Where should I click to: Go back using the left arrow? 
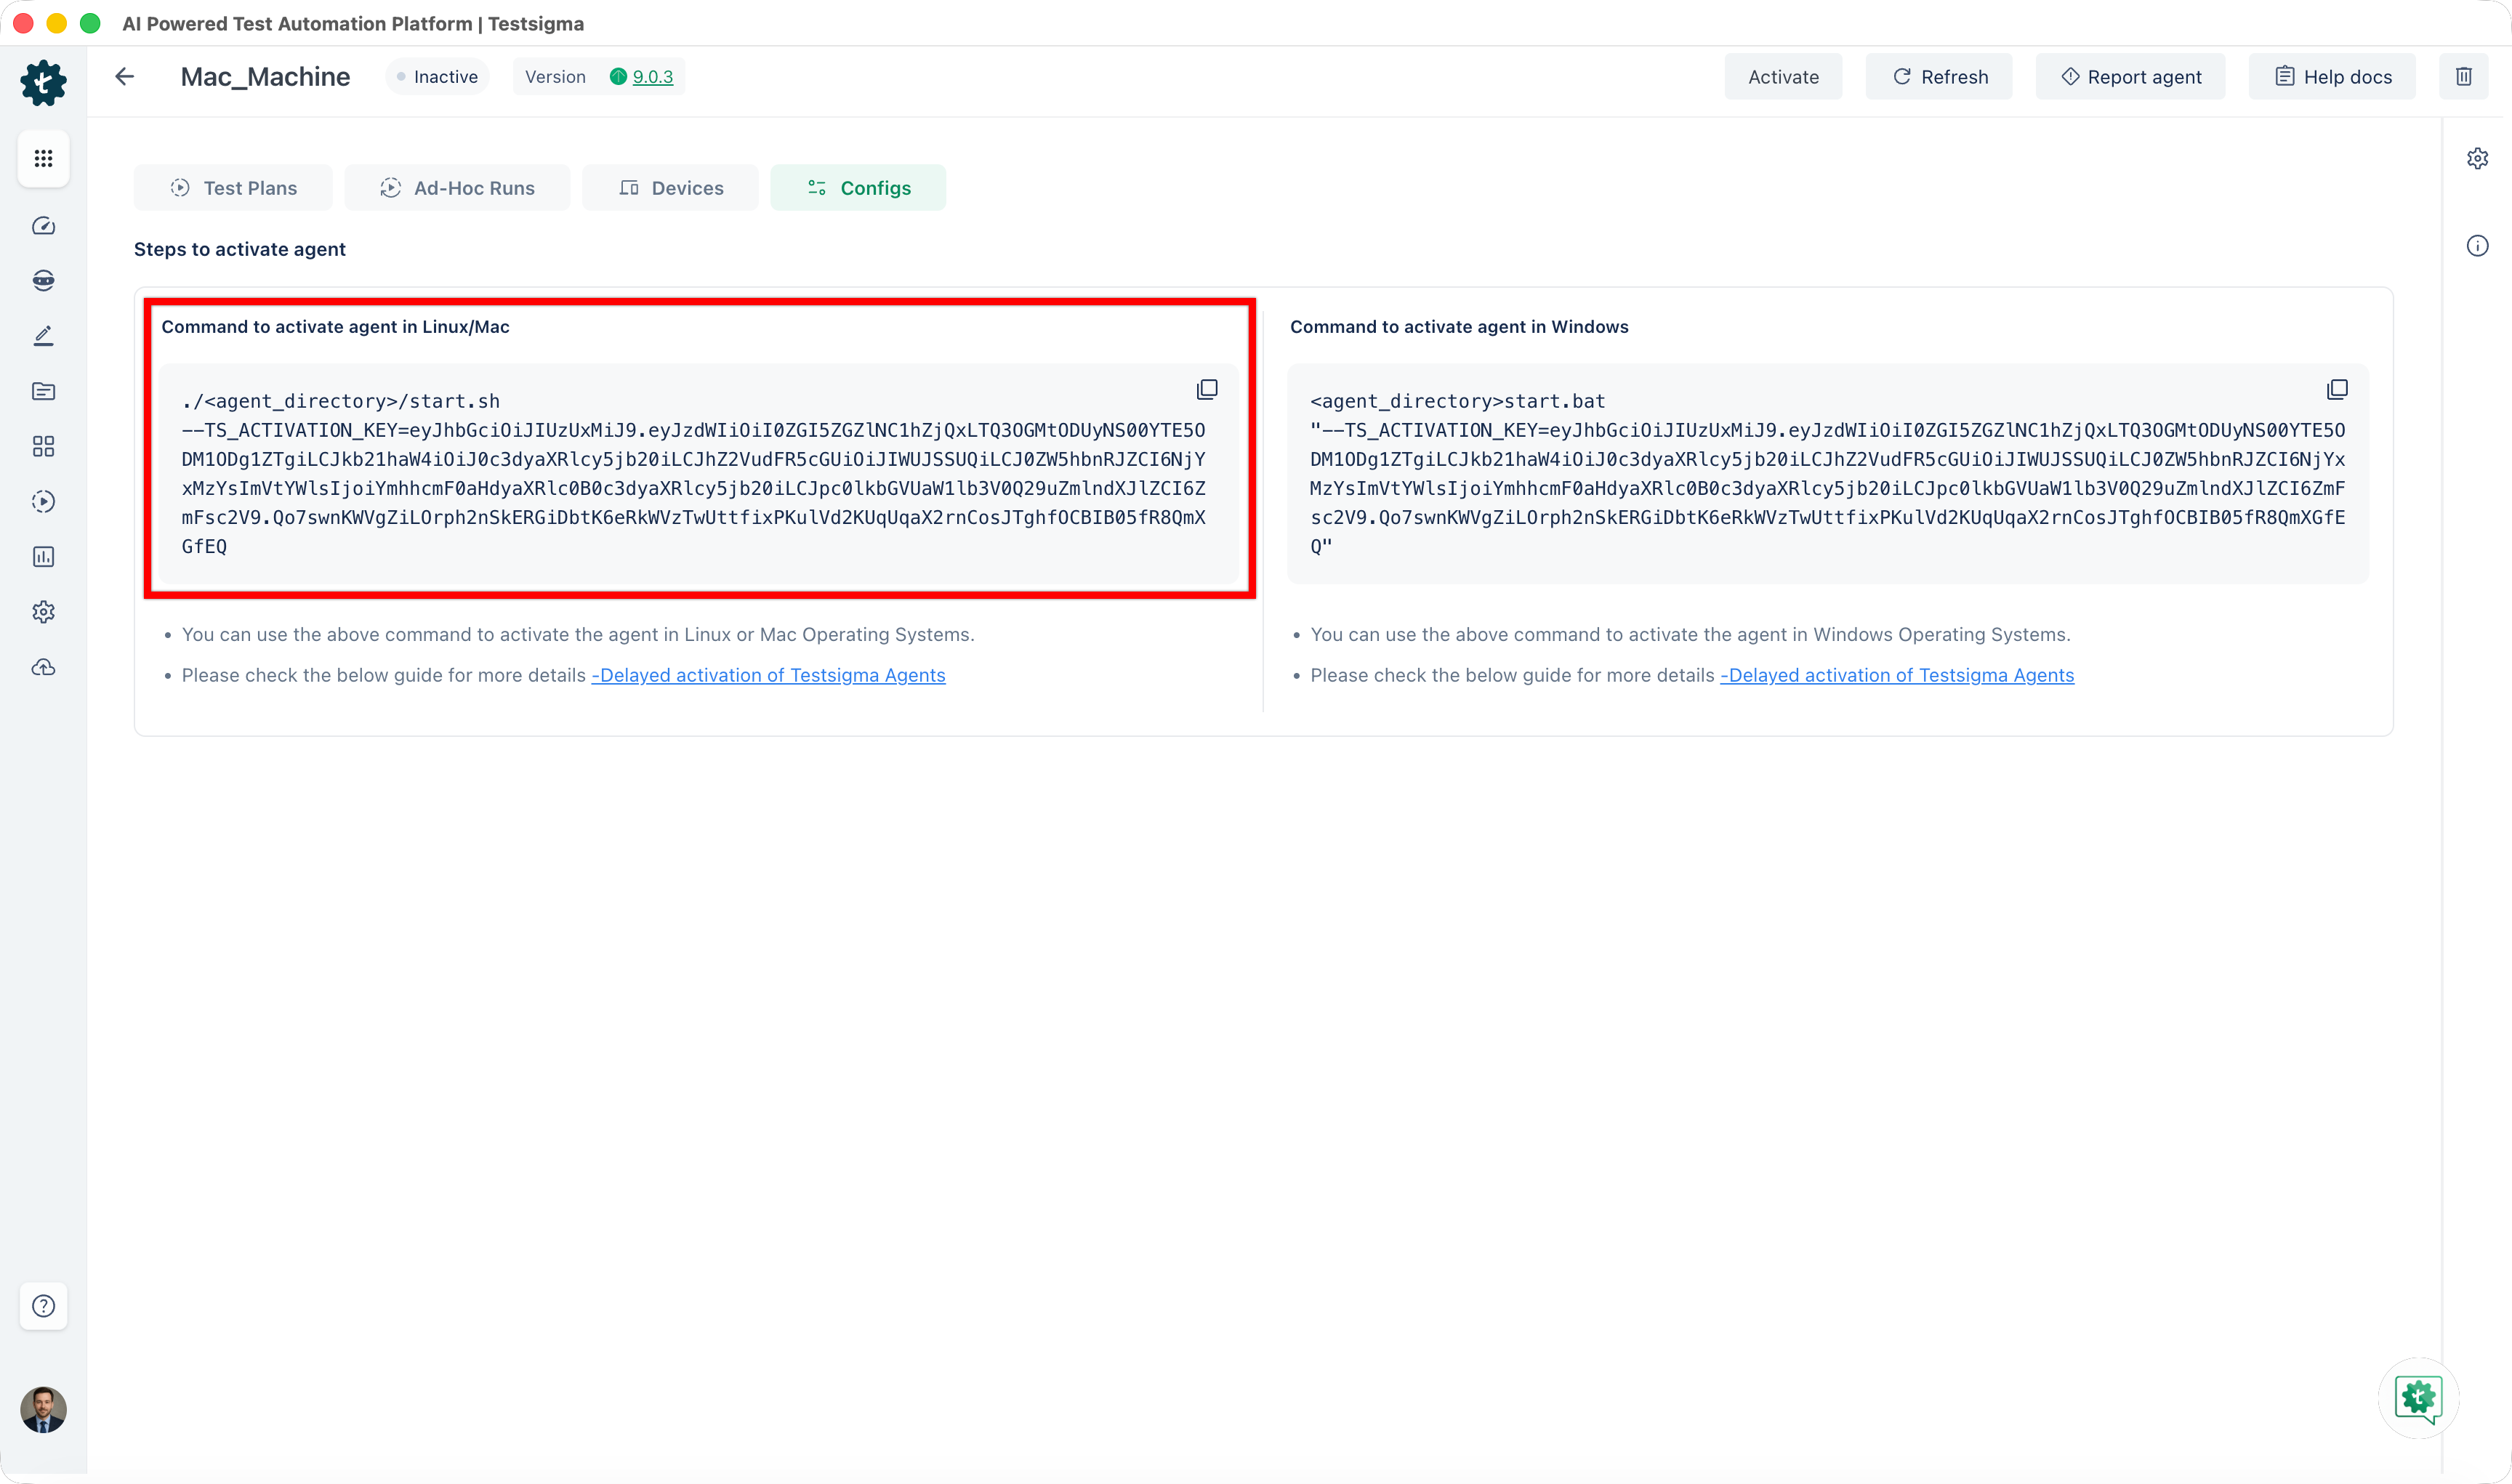[x=124, y=77]
